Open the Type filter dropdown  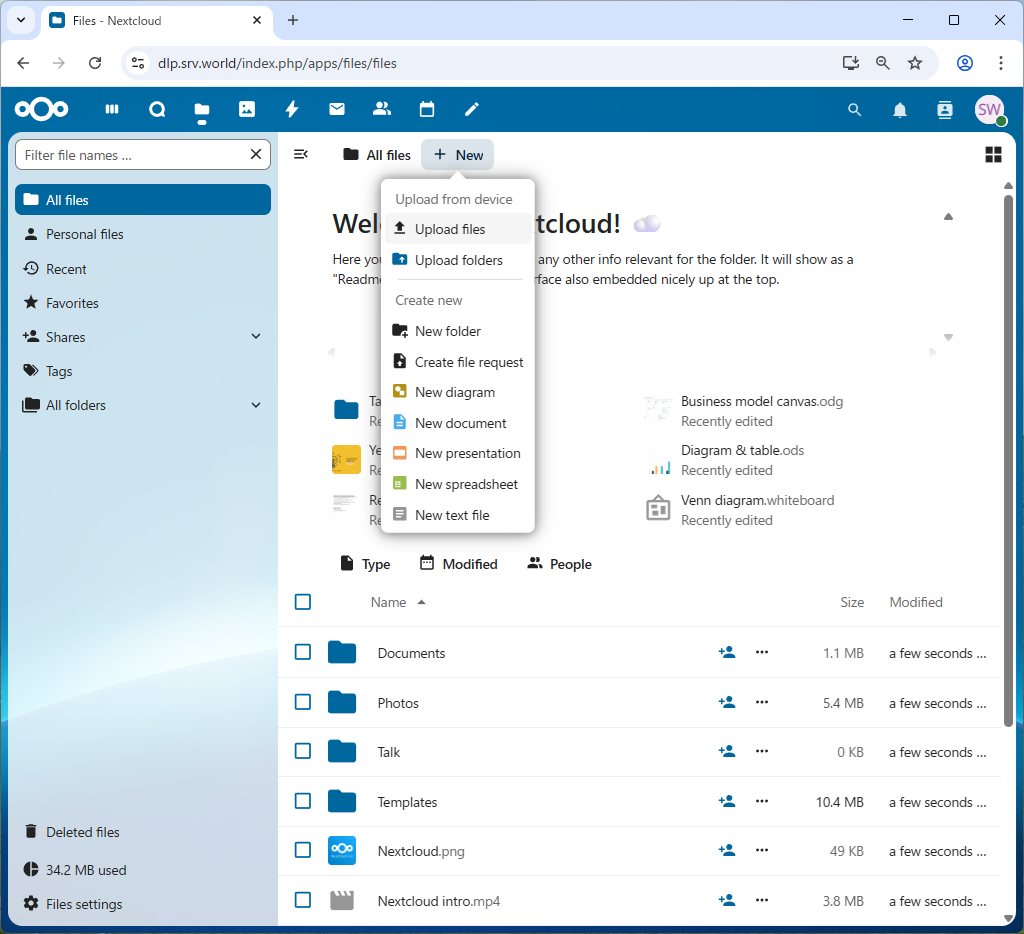(x=366, y=564)
